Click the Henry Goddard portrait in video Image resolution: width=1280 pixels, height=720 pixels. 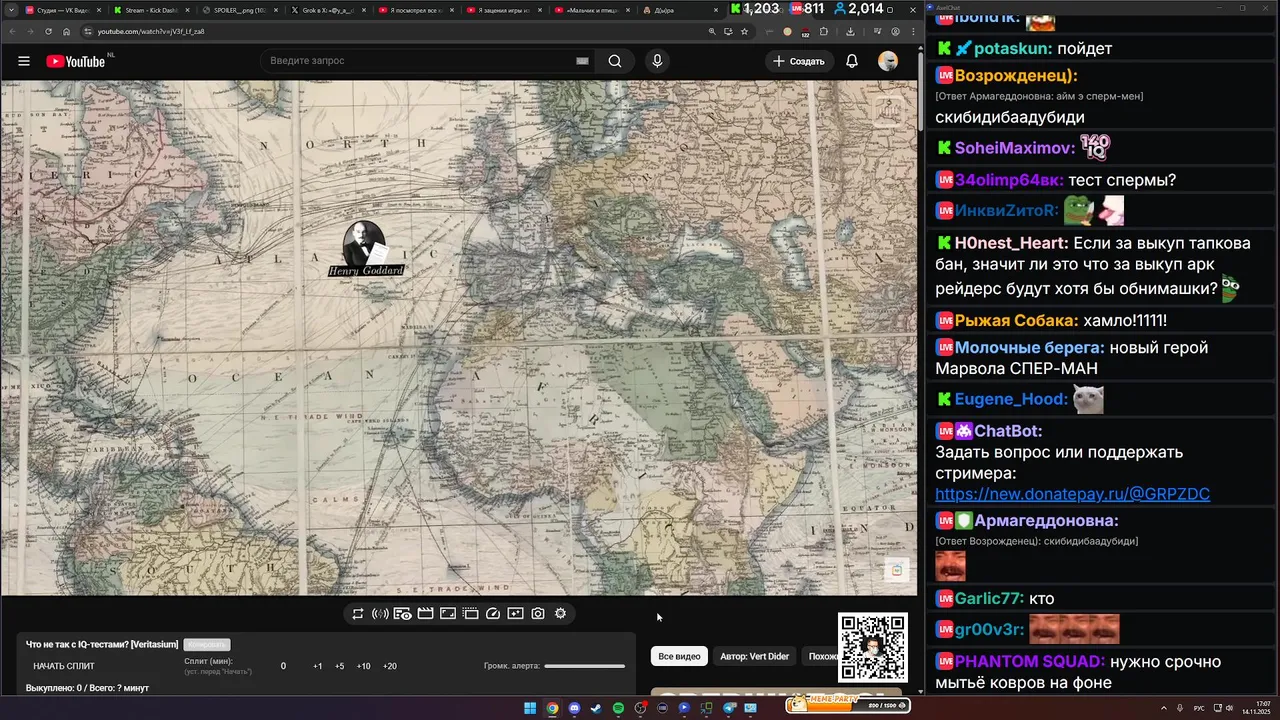click(x=364, y=244)
